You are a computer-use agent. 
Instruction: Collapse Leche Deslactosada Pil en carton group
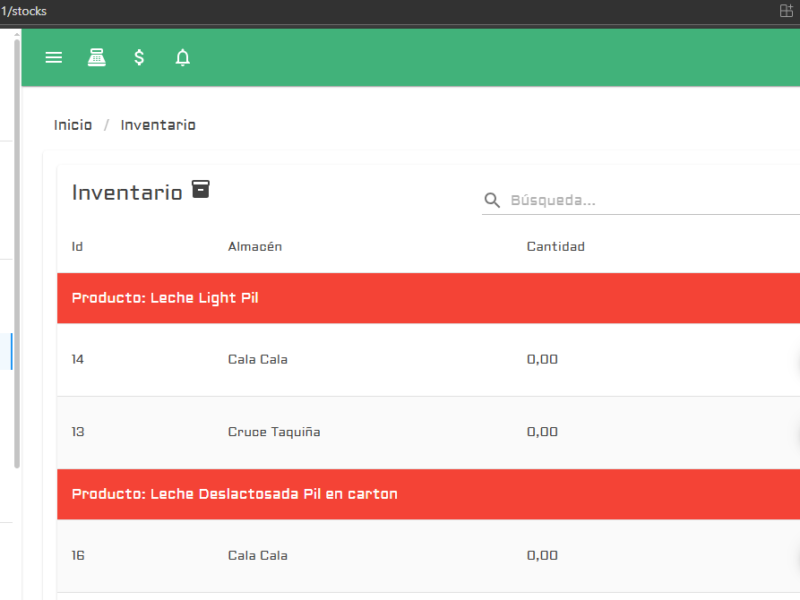pyautogui.click(x=235, y=494)
